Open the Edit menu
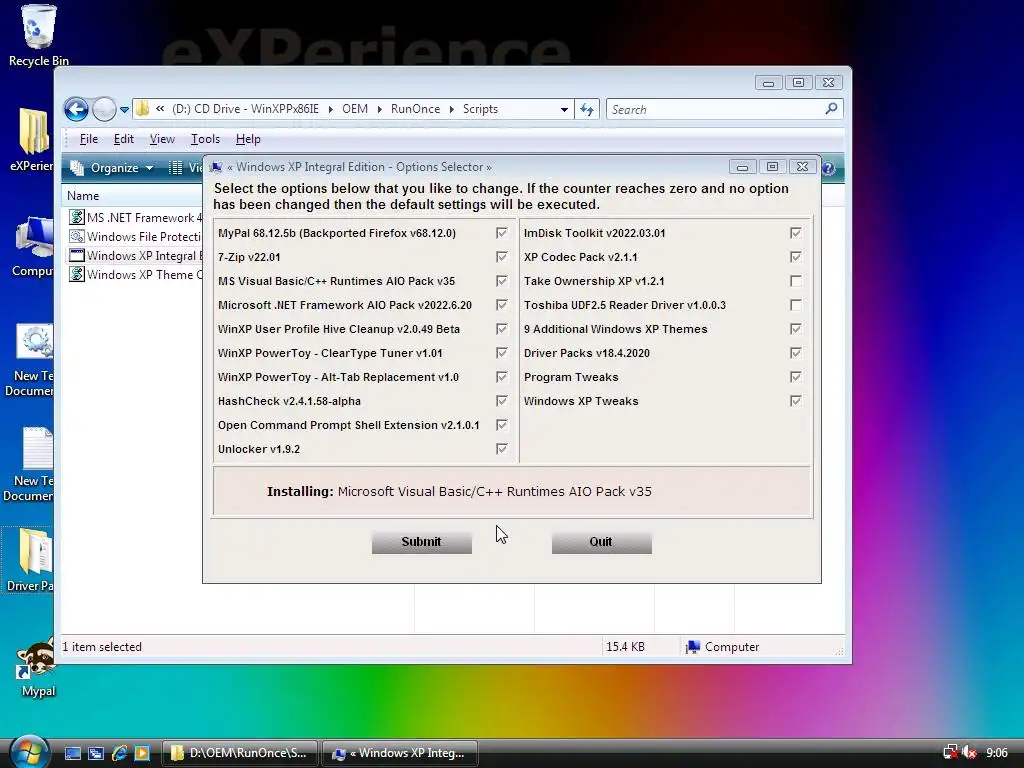1024x768 pixels. click(123, 139)
